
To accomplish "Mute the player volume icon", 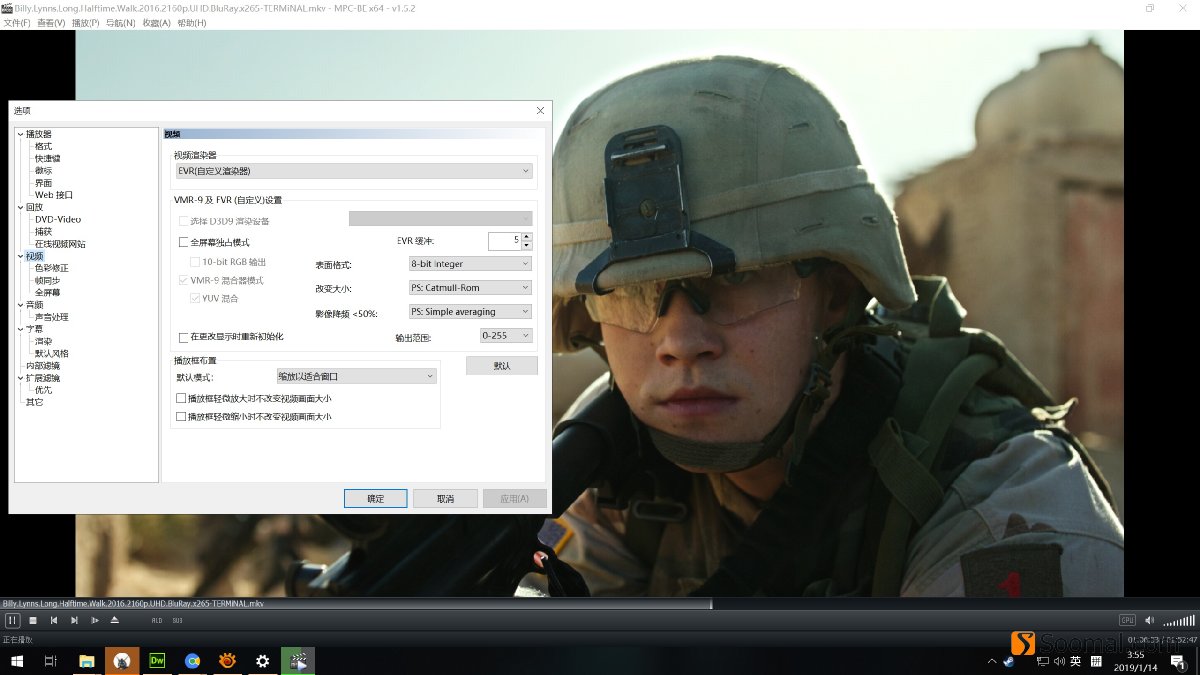I will point(1148,619).
